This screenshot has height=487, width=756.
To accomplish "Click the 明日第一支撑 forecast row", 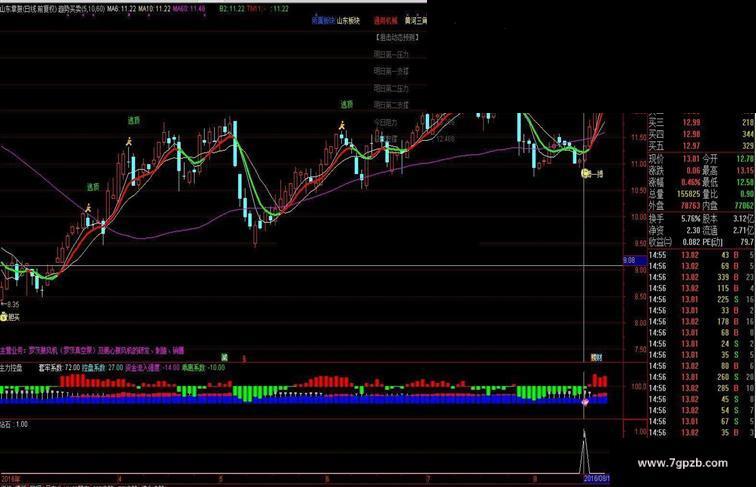I will tap(391, 71).
